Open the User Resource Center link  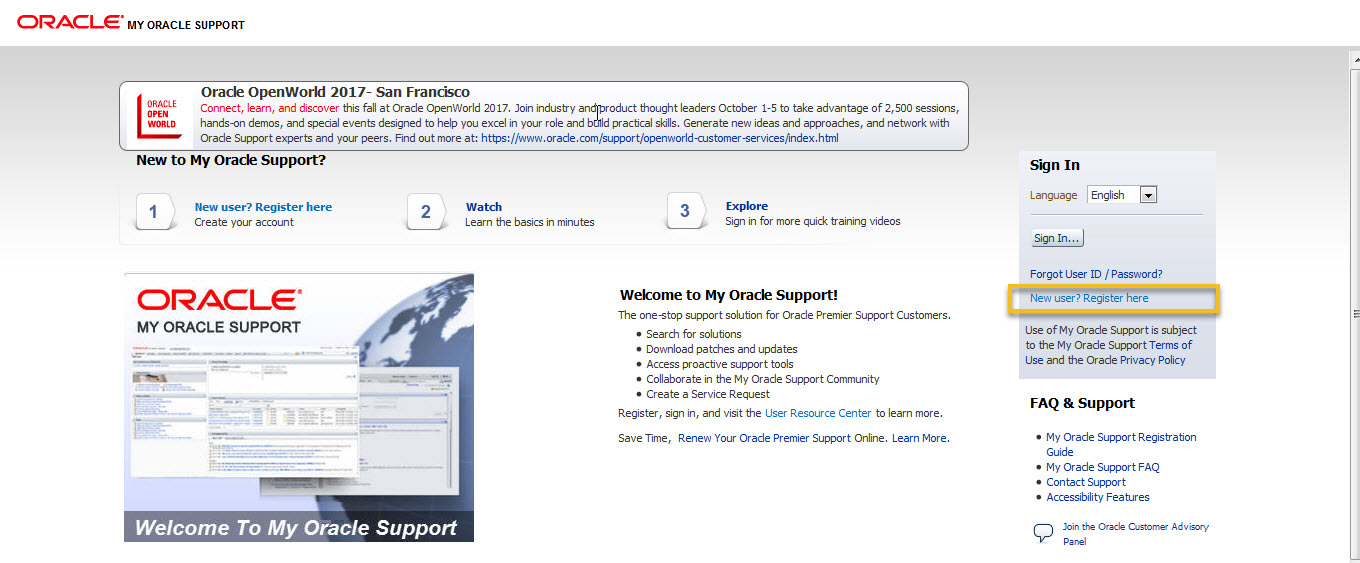coord(818,413)
